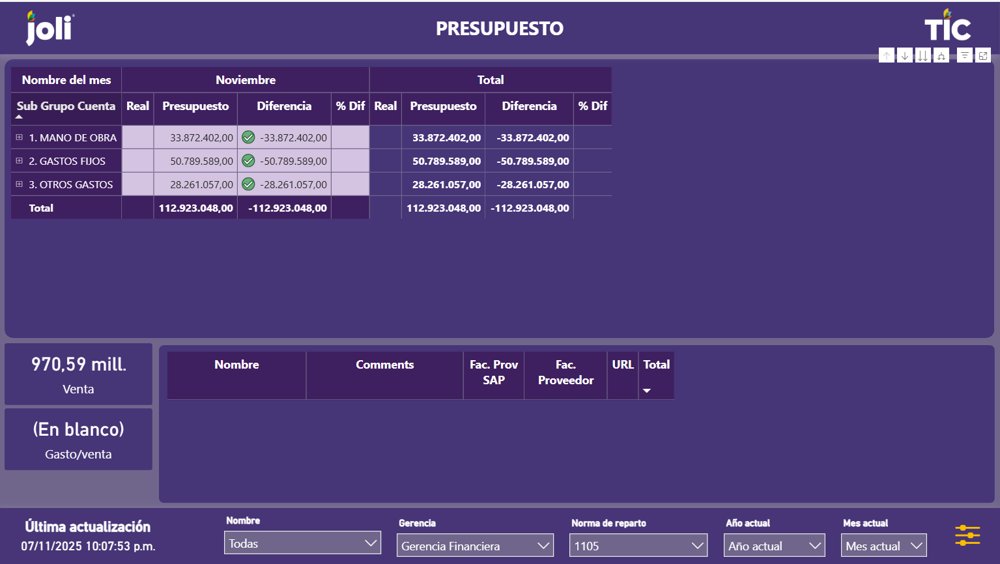Click the drill up arrow icon
The height and width of the screenshot is (564, 1000).
(x=887, y=56)
